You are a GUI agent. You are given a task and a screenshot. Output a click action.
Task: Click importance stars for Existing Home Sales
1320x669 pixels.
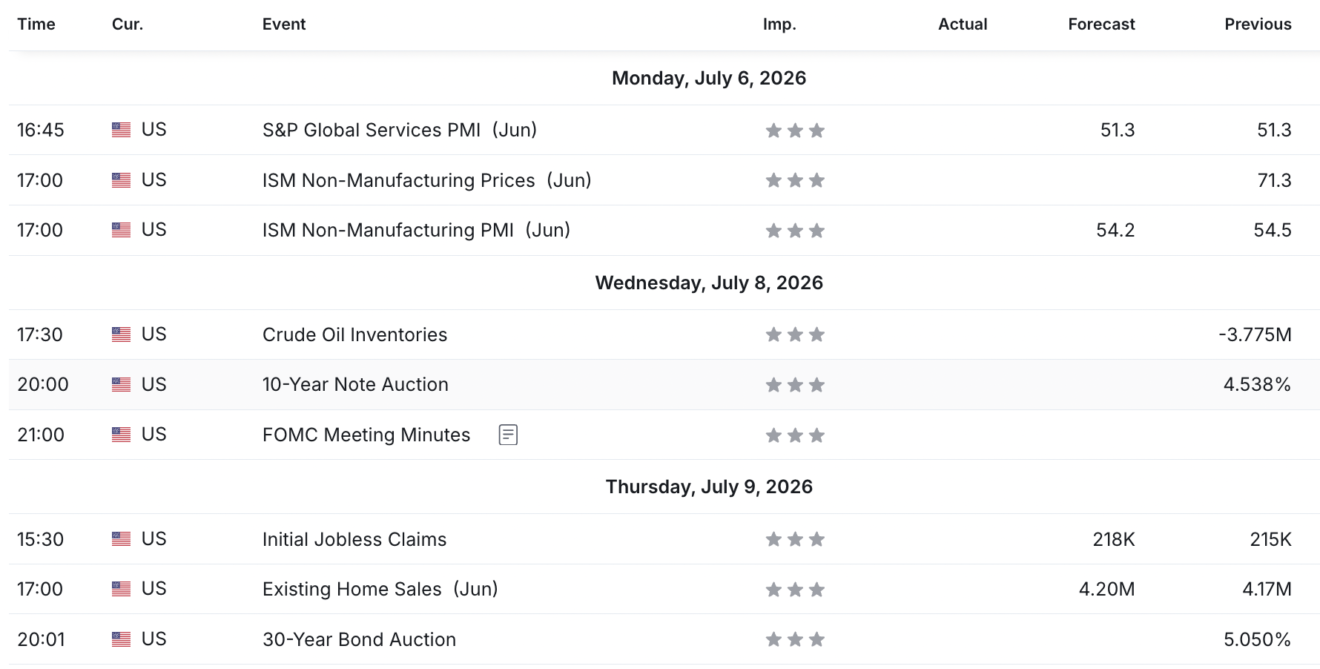click(x=795, y=589)
